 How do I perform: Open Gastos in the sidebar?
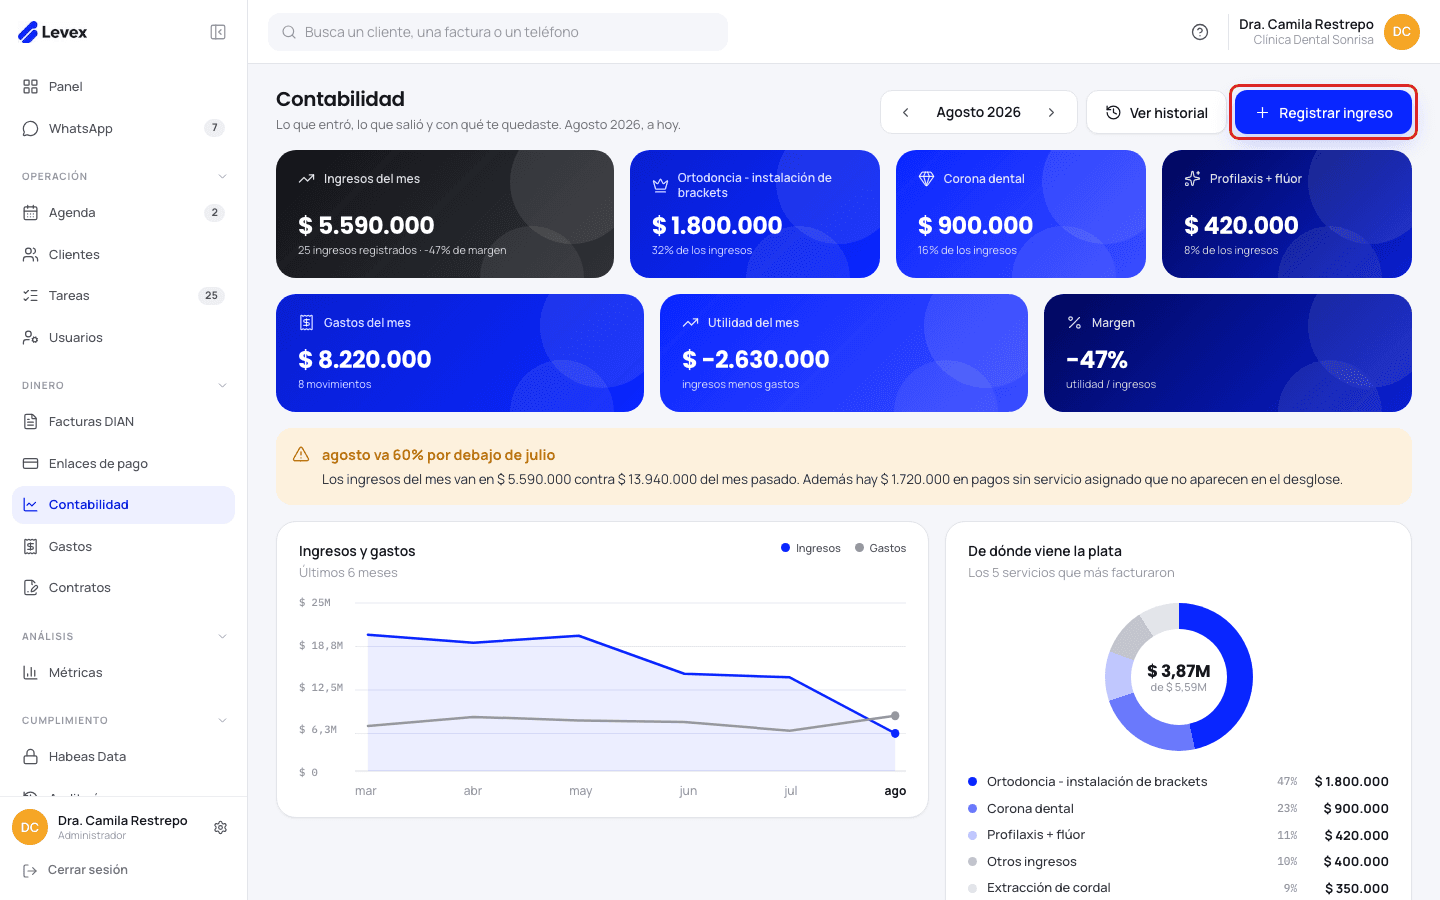click(123, 547)
